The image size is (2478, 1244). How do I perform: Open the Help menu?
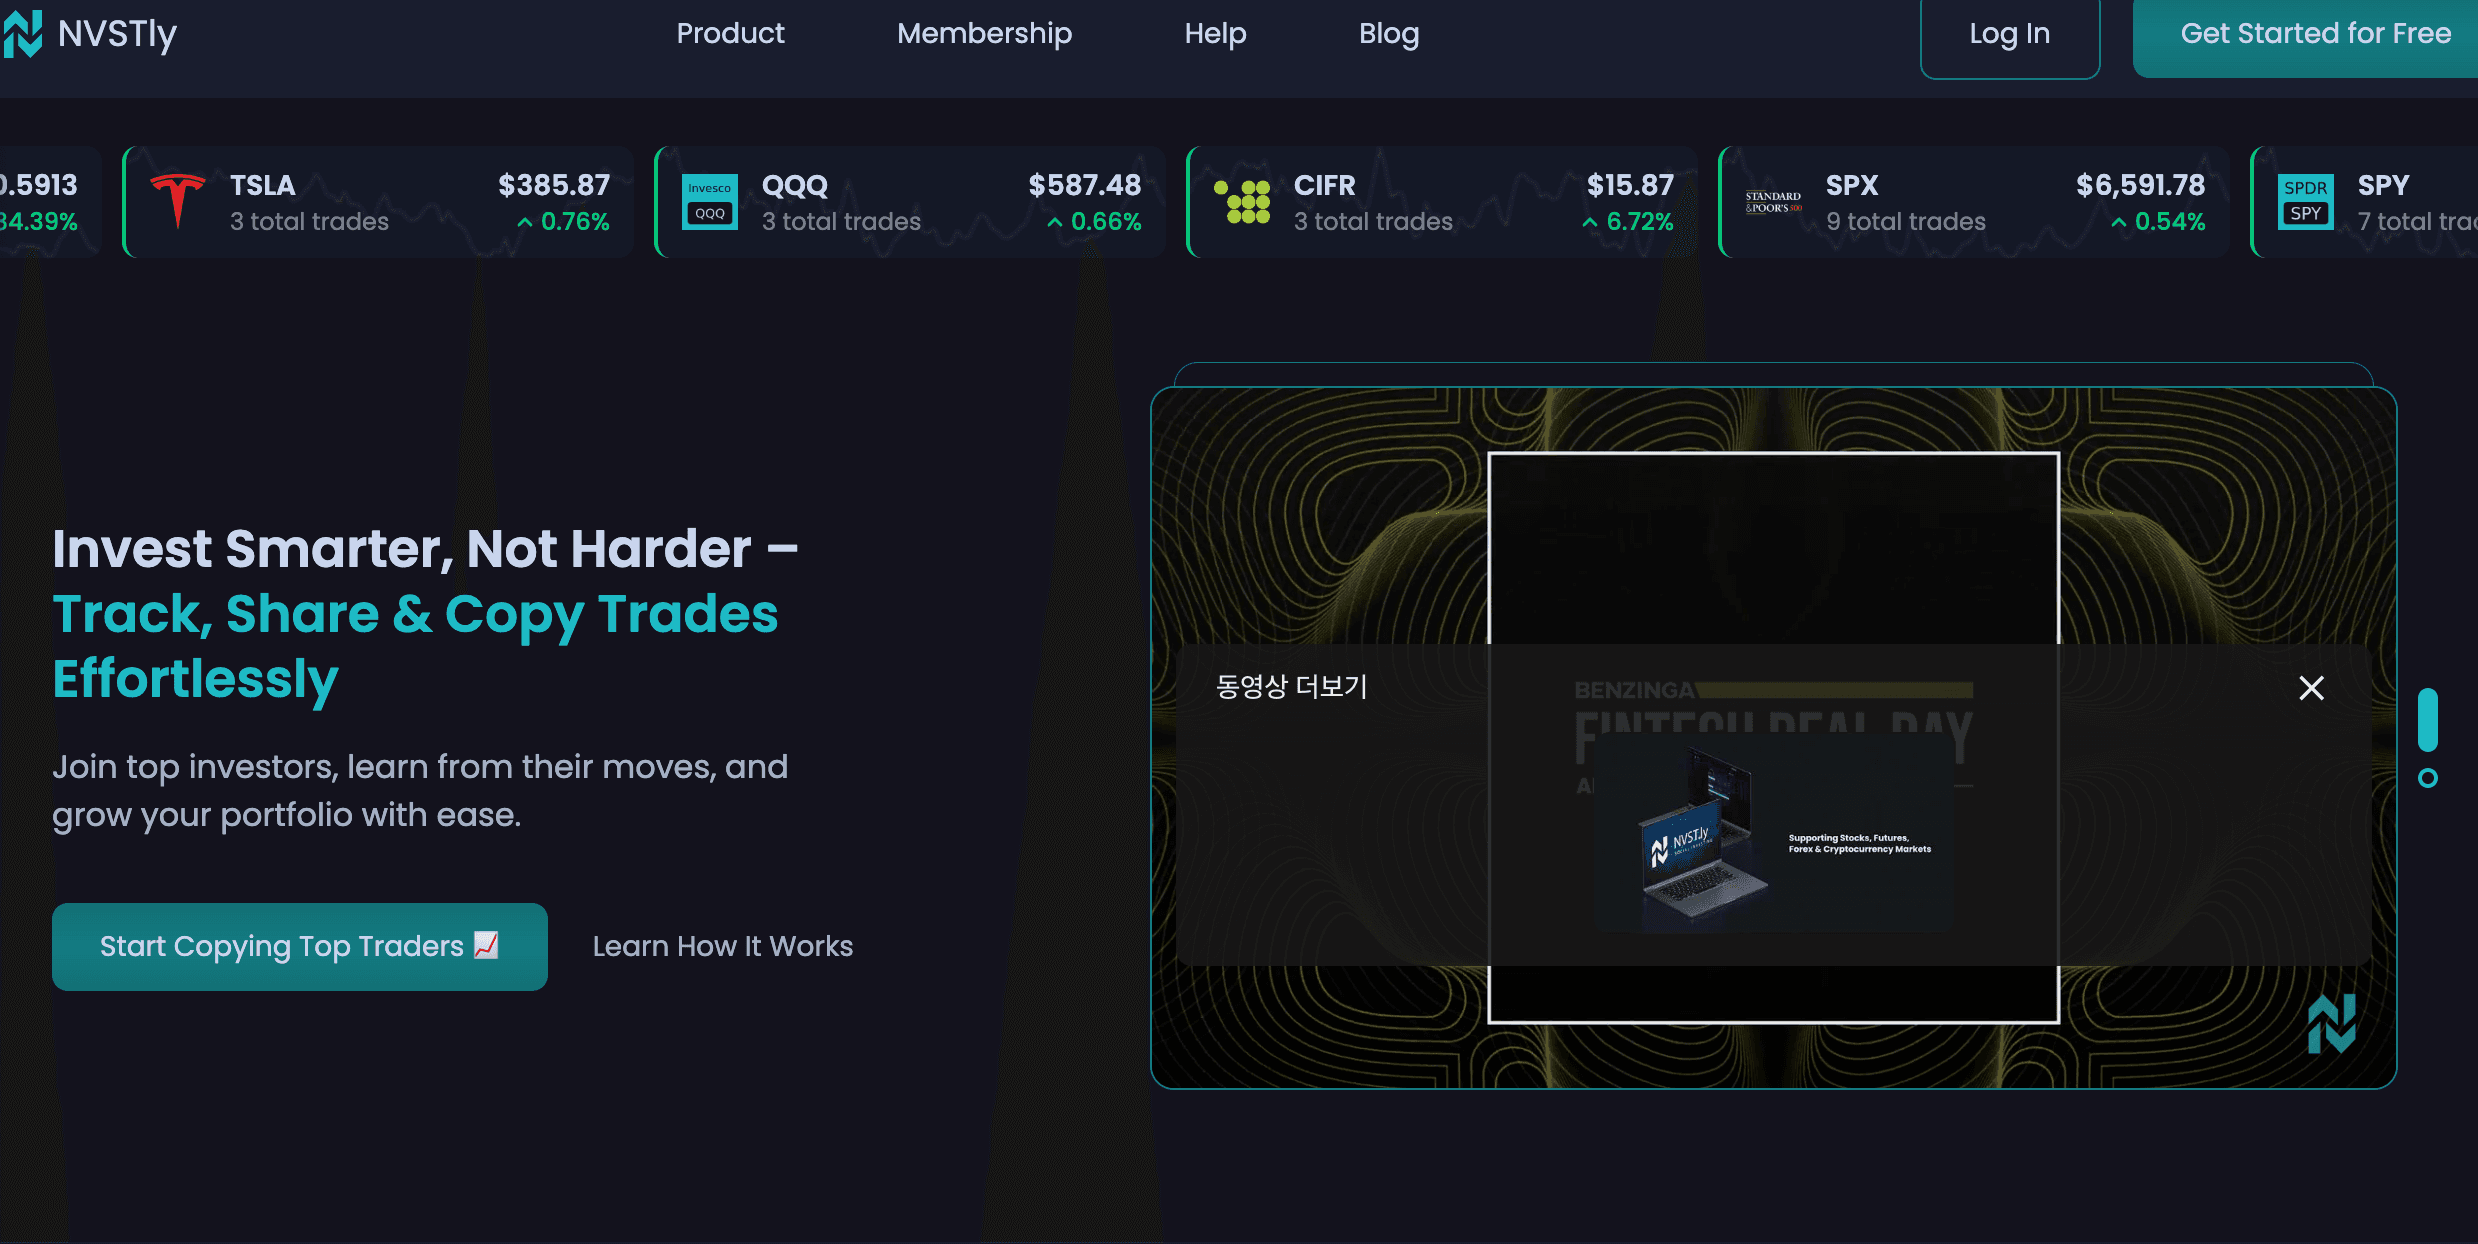click(1215, 33)
